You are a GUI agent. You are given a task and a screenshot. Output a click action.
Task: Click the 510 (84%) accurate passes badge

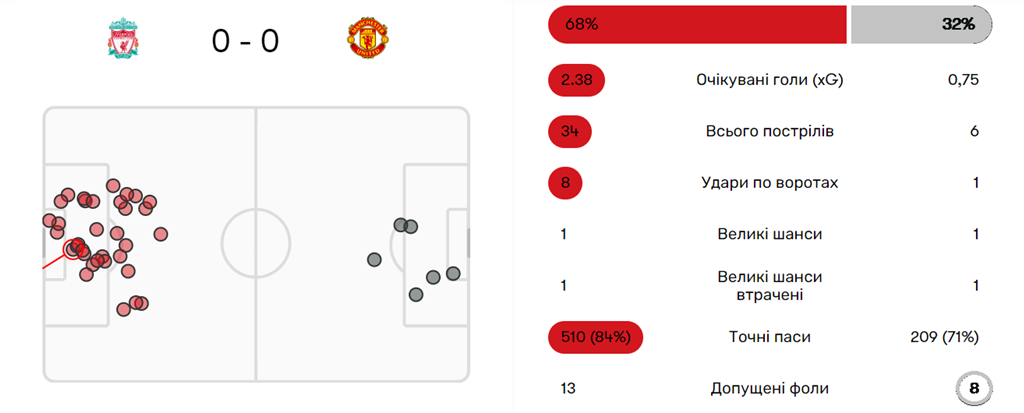(595, 337)
